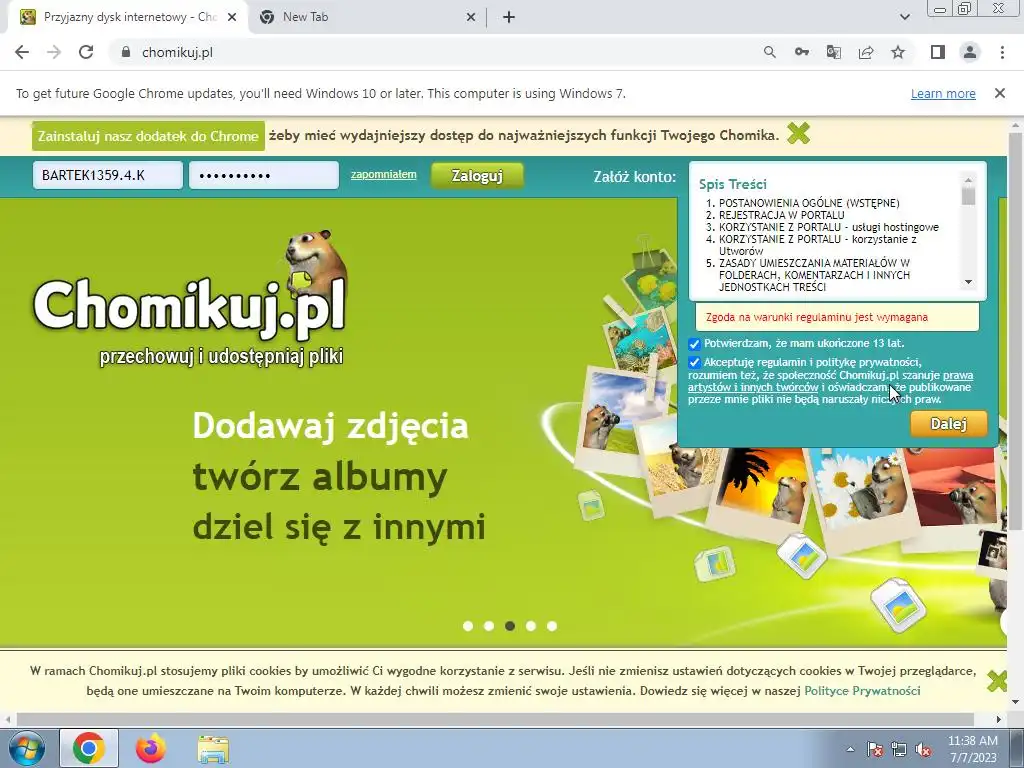The image size is (1024, 768).
Task: Show the second carousel slide dot
Action: (x=488, y=626)
